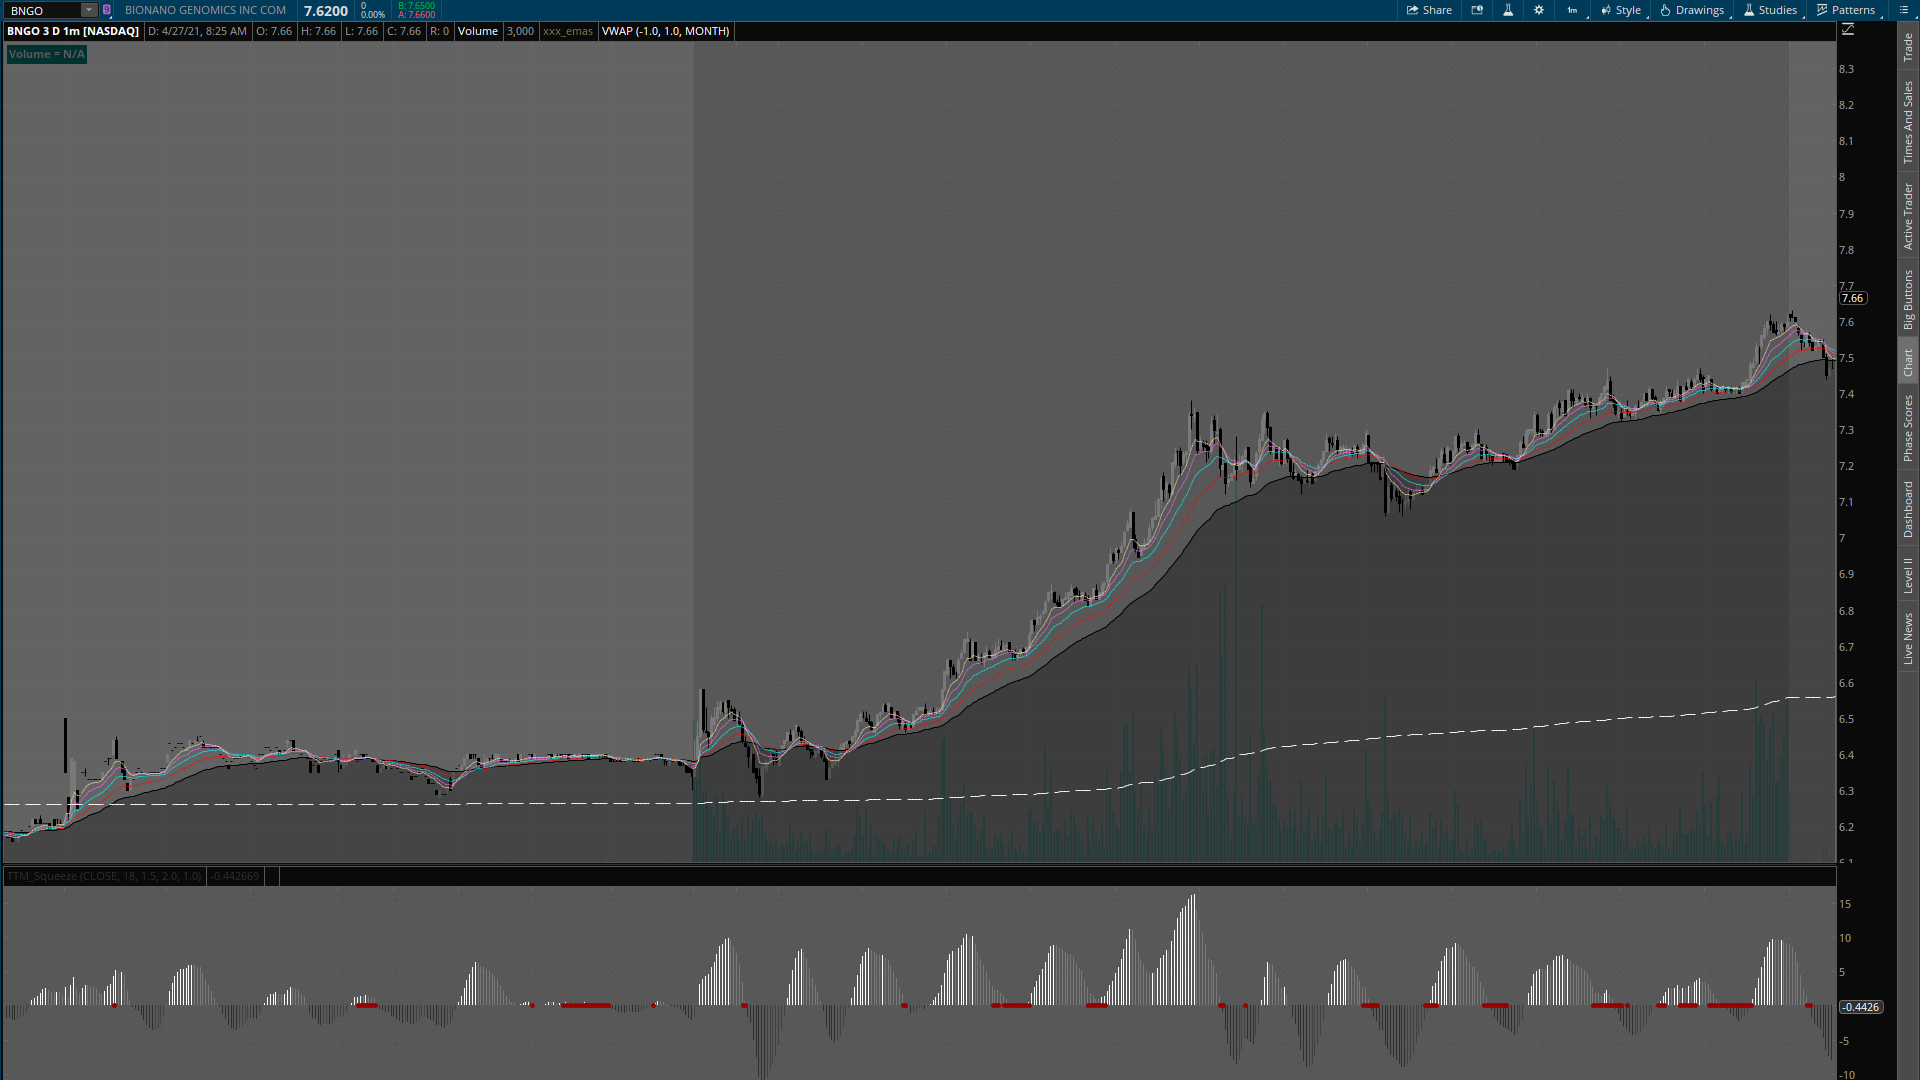This screenshot has width=1920, height=1080.
Task: Click the price axis scale icon
Action: (x=1848, y=30)
